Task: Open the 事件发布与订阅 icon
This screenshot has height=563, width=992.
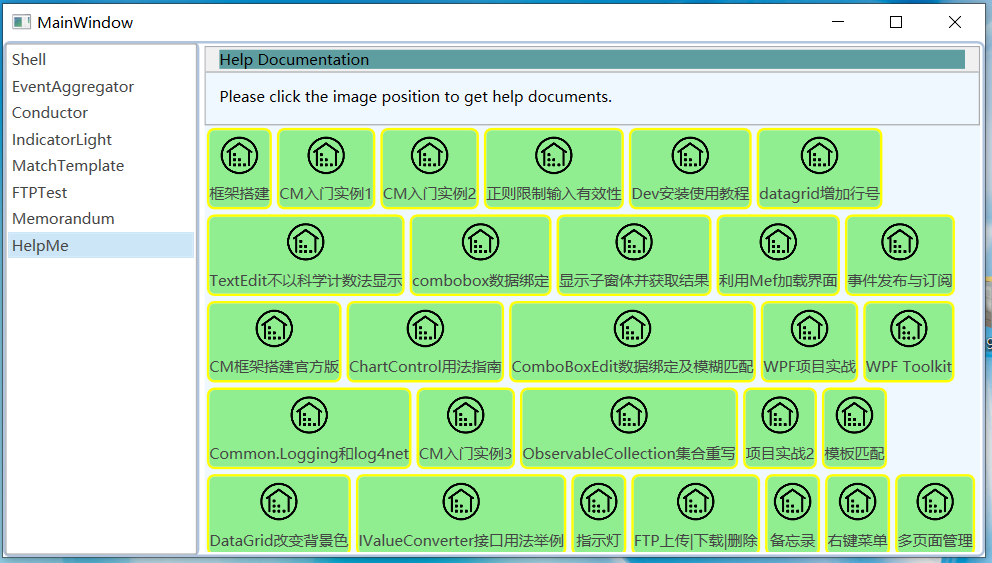Action: click(900, 242)
